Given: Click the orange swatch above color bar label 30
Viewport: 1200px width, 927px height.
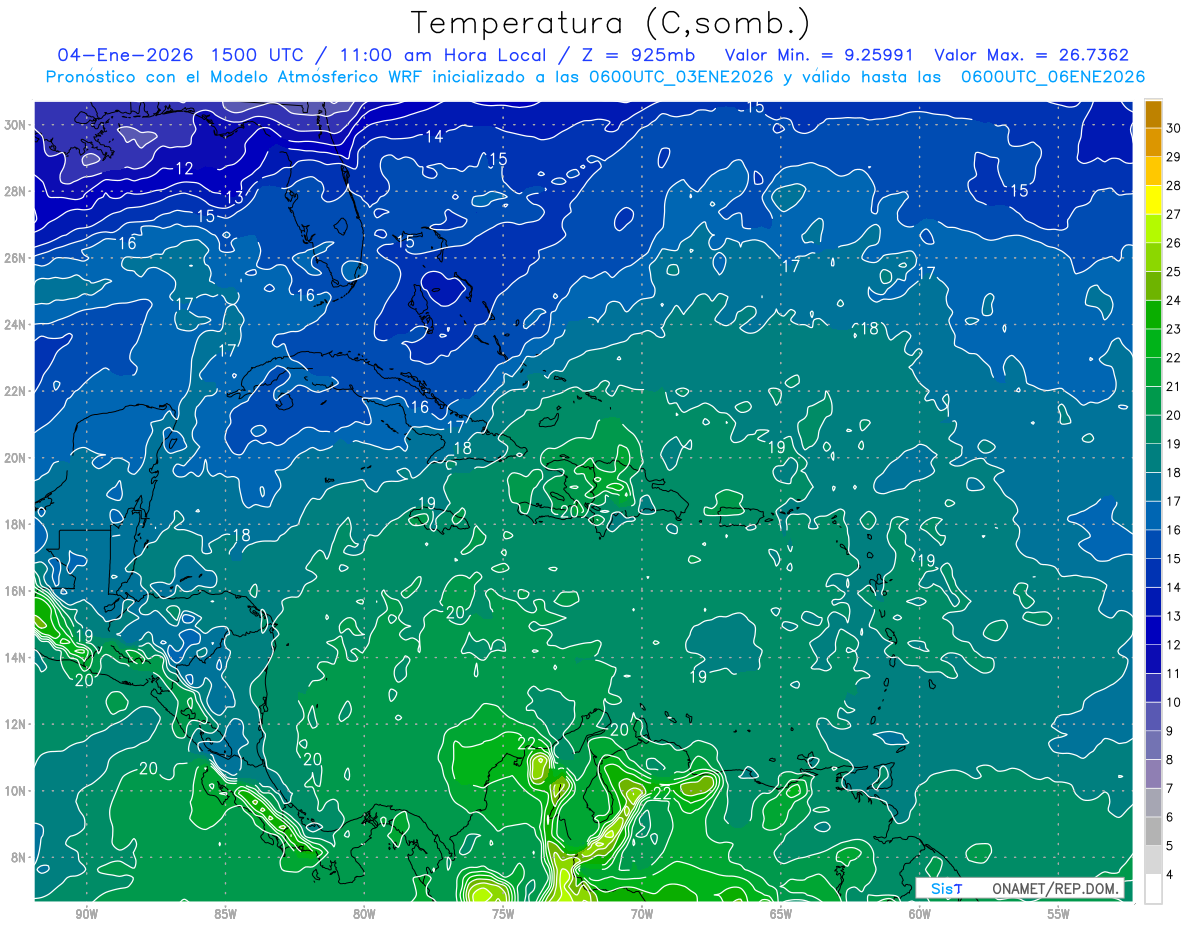Looking at the screenshot, I should (x=1153, y=114).
